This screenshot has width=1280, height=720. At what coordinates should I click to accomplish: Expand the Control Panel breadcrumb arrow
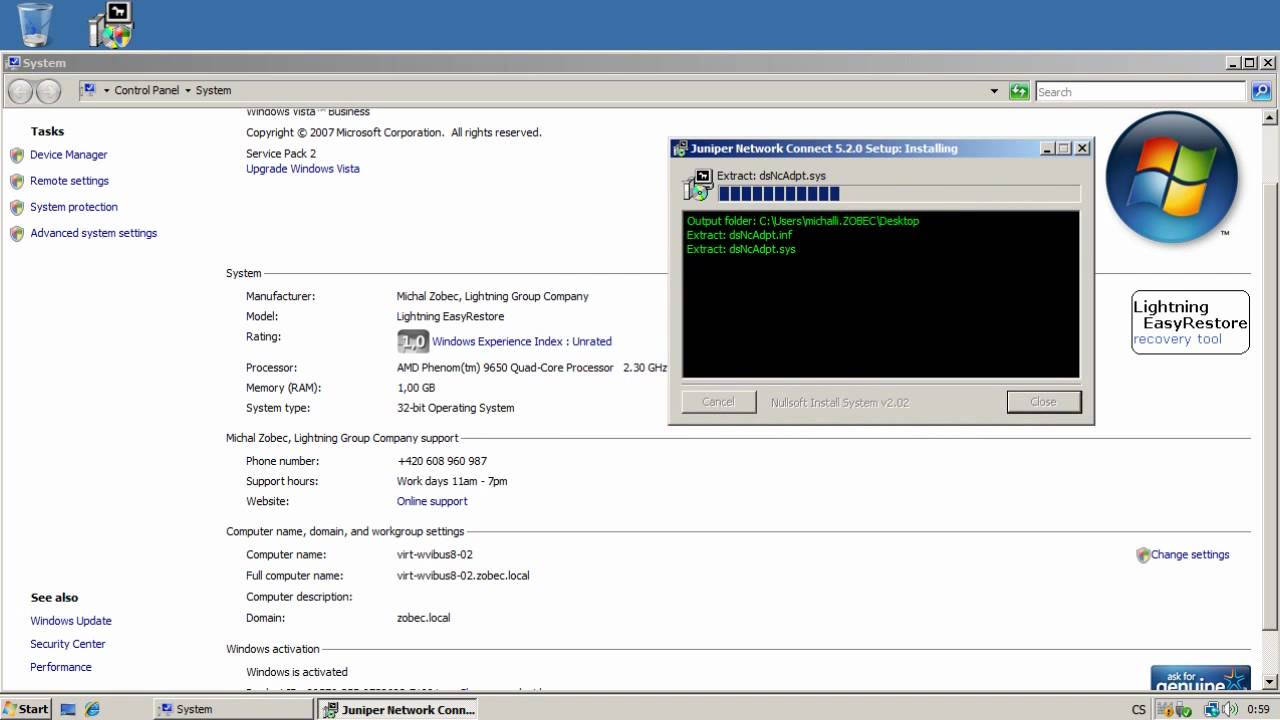[187, 91]
